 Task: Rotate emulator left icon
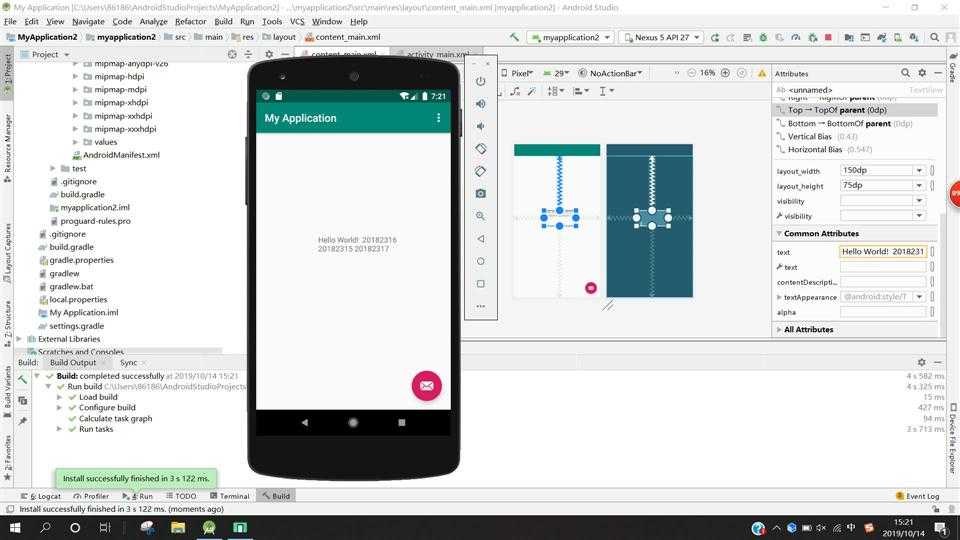[481, 149]
